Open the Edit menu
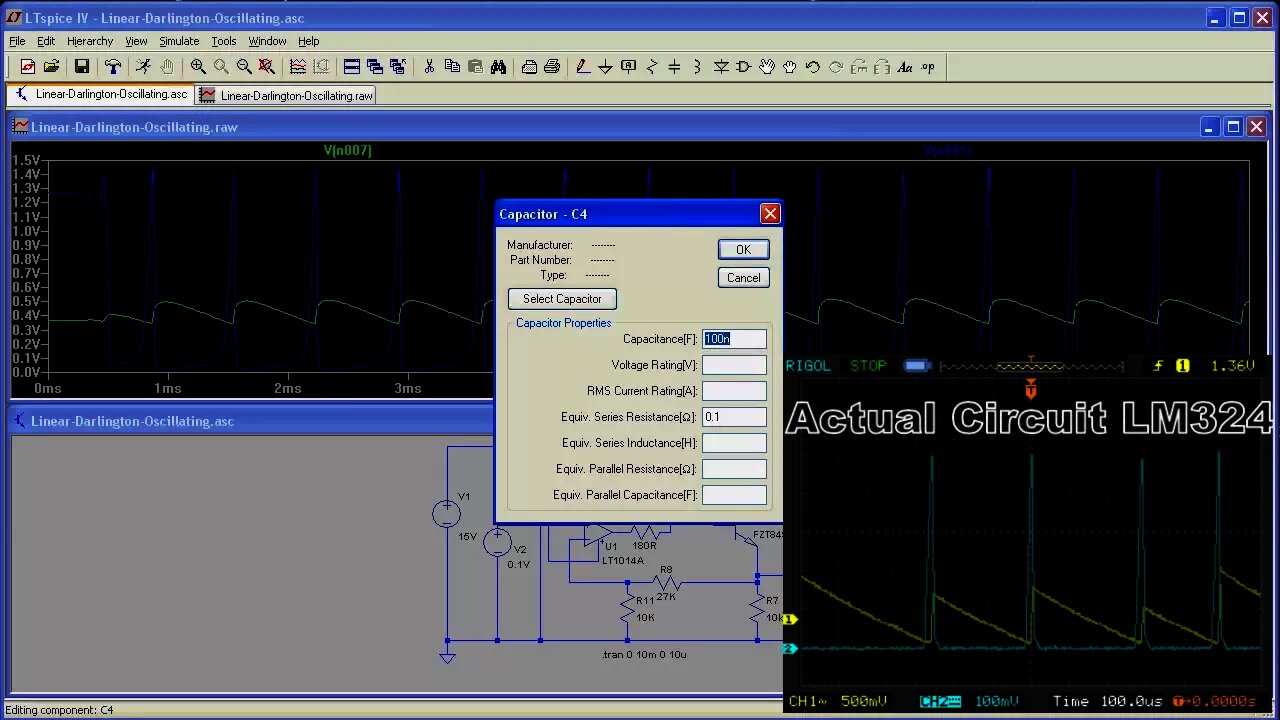The image size is (1280, 720). (x=46, y=41)
